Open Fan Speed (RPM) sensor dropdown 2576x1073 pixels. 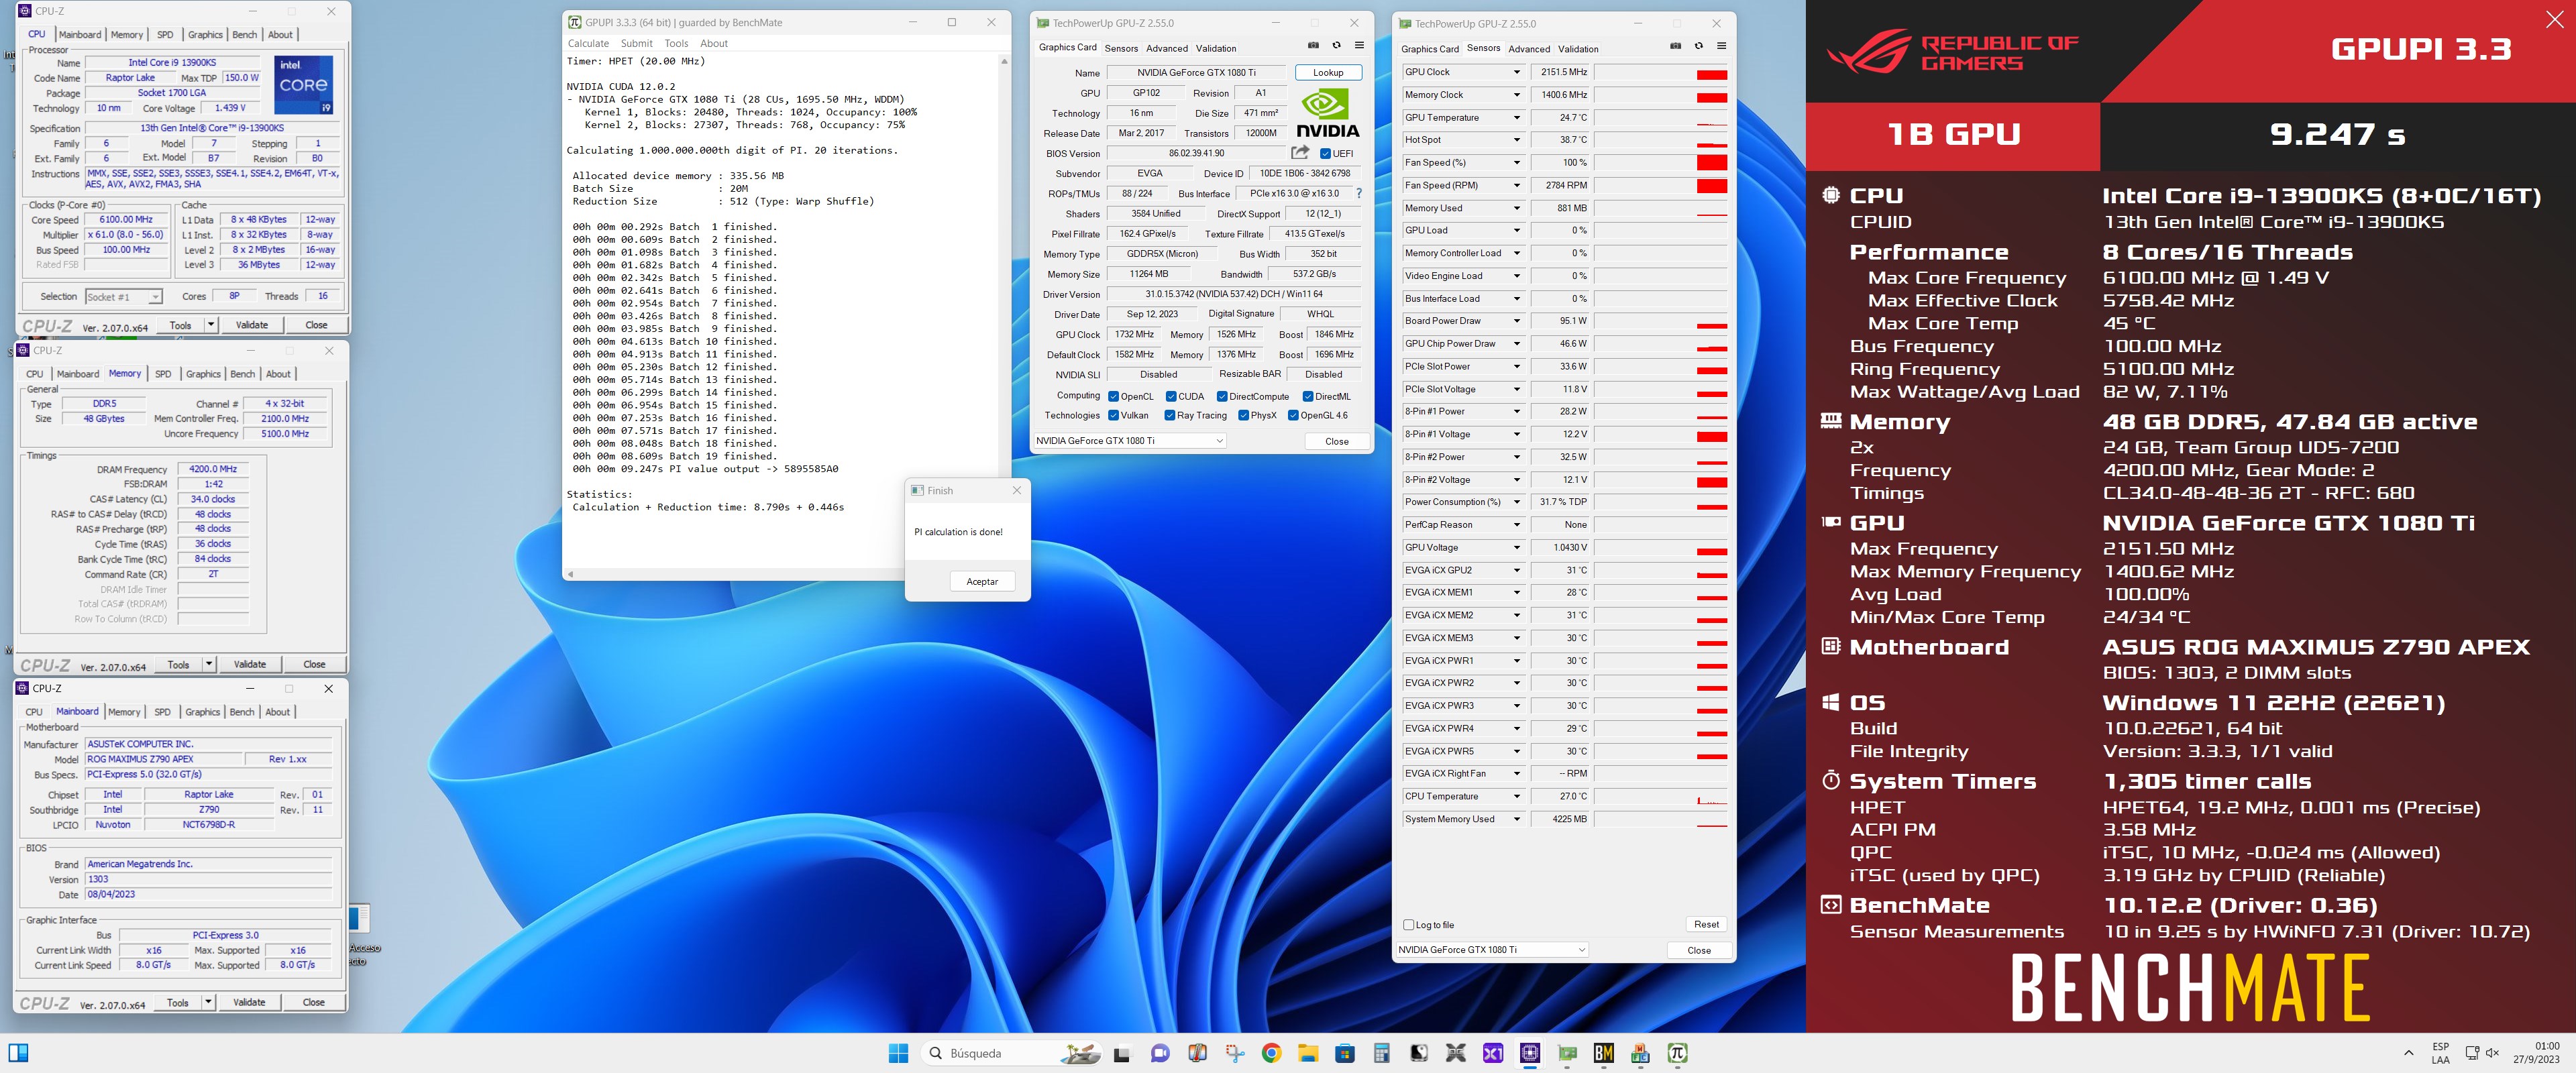(x=1516, y=185)
